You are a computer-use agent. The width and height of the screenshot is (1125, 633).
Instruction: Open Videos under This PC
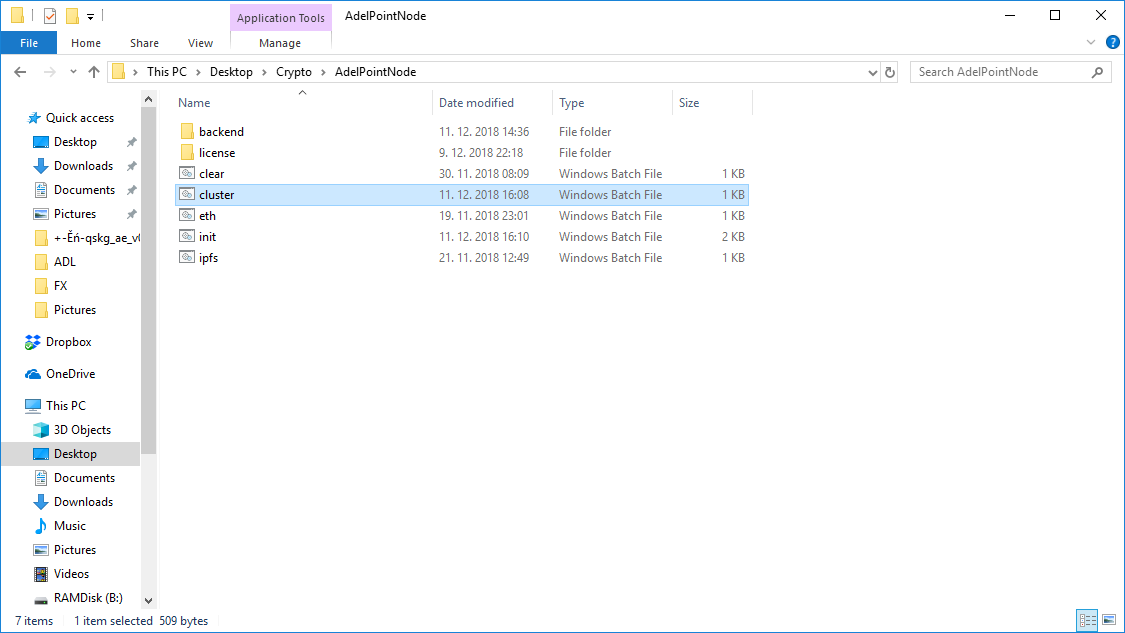[x=71, y=574]
